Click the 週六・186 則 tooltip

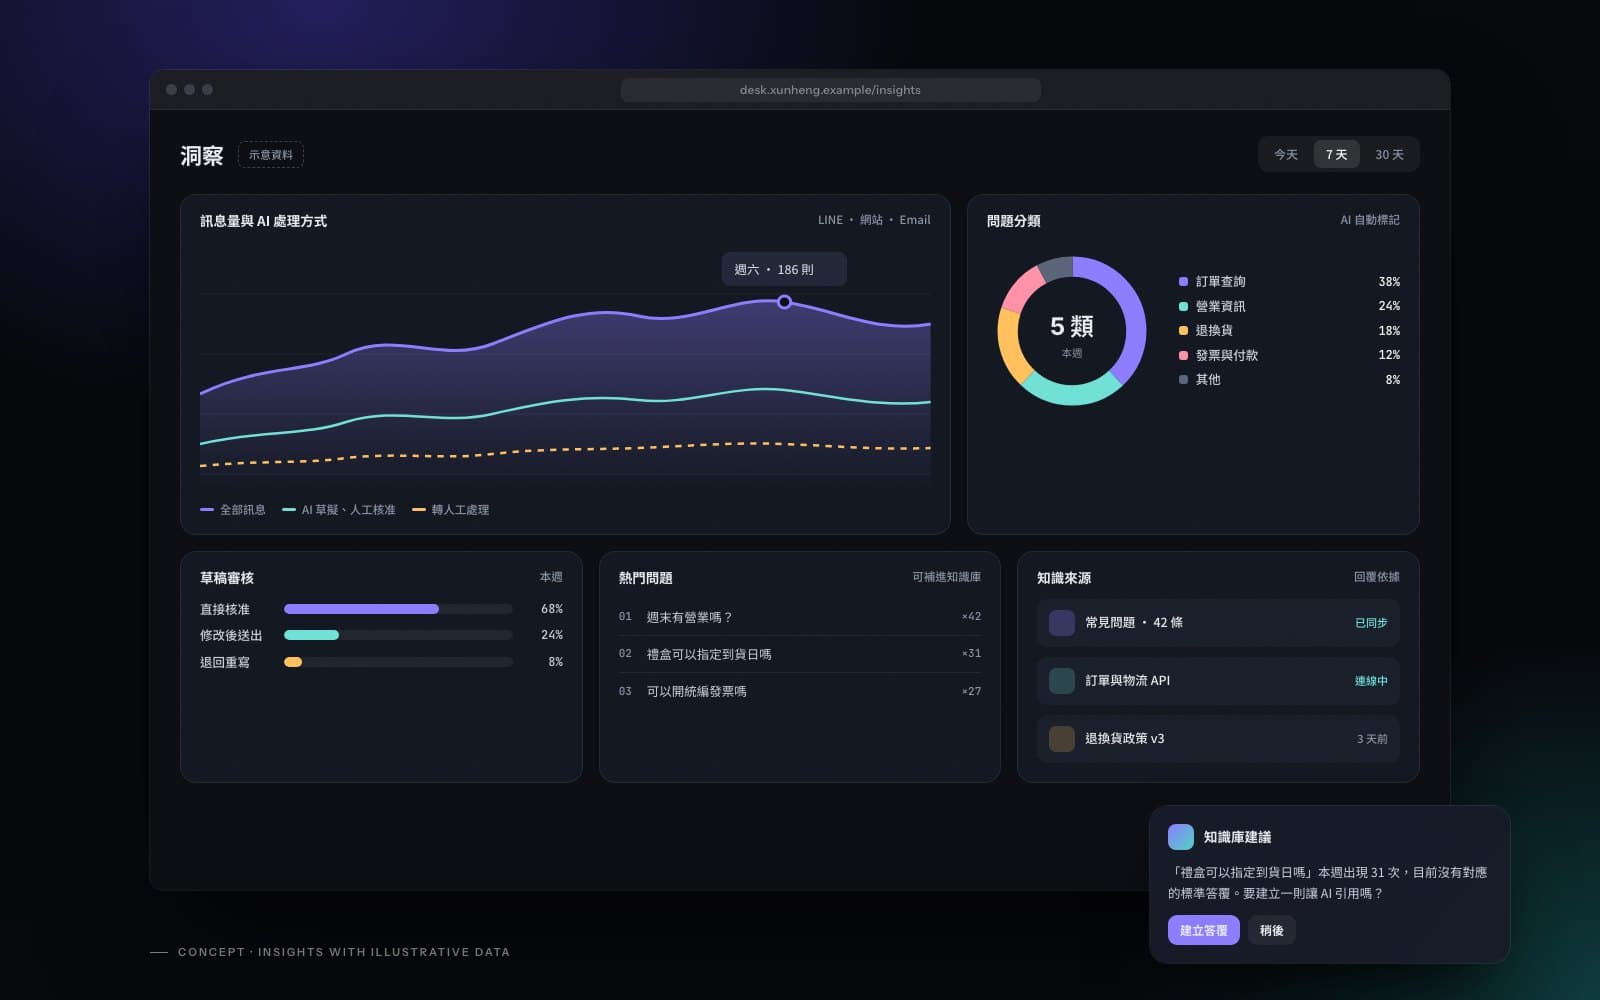[x=784, y=269]
